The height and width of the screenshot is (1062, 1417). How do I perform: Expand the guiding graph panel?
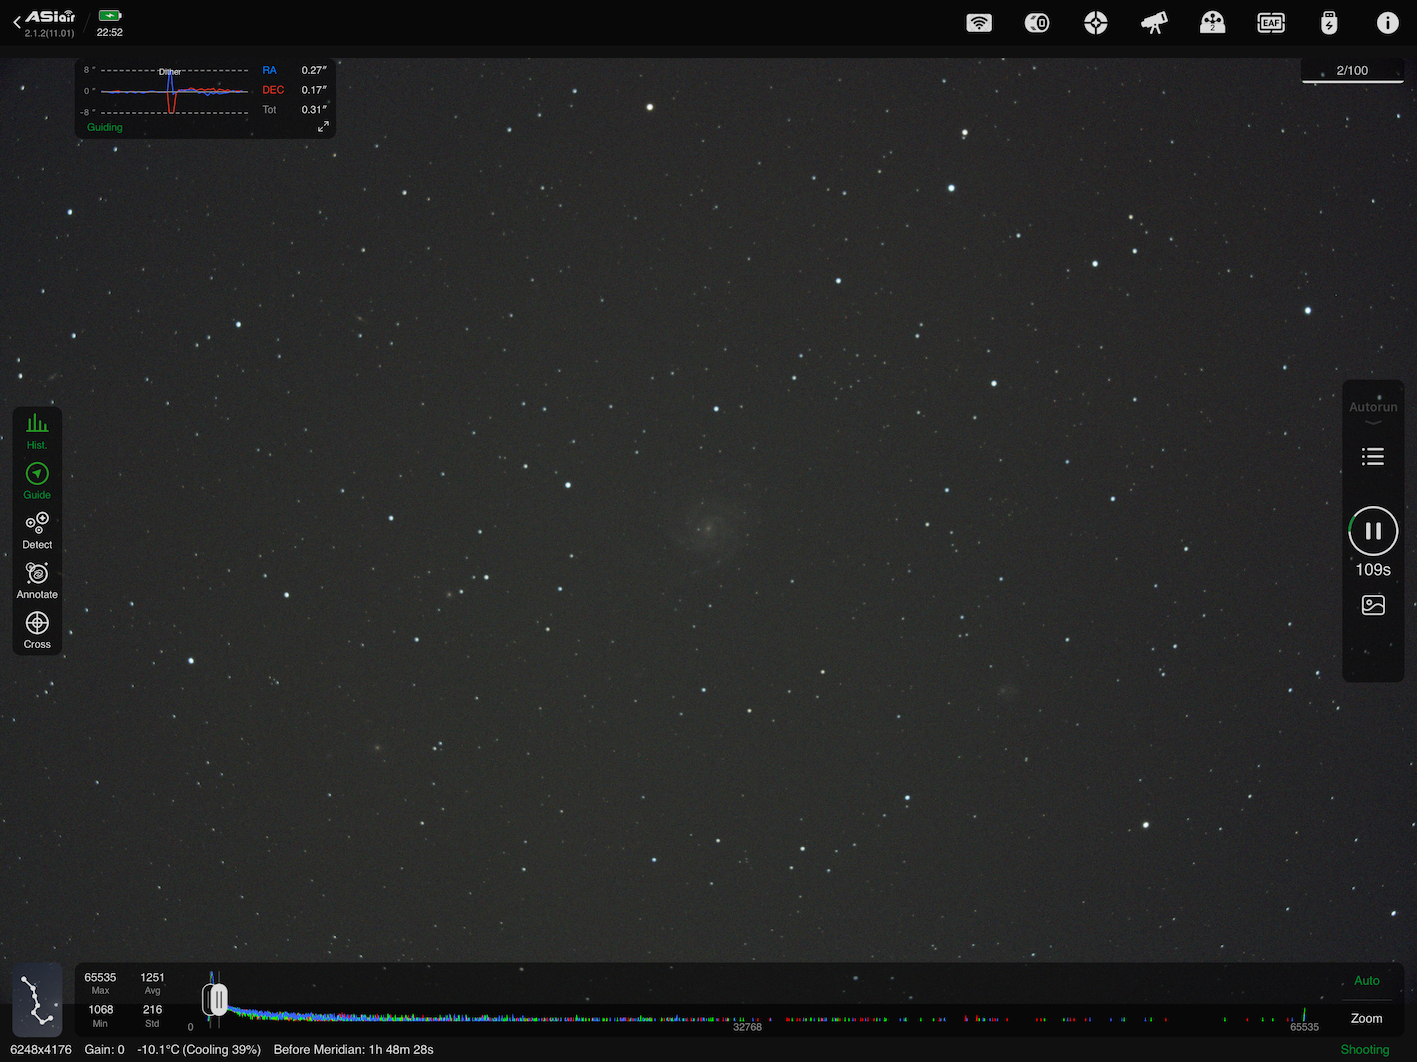coord(323,127)
